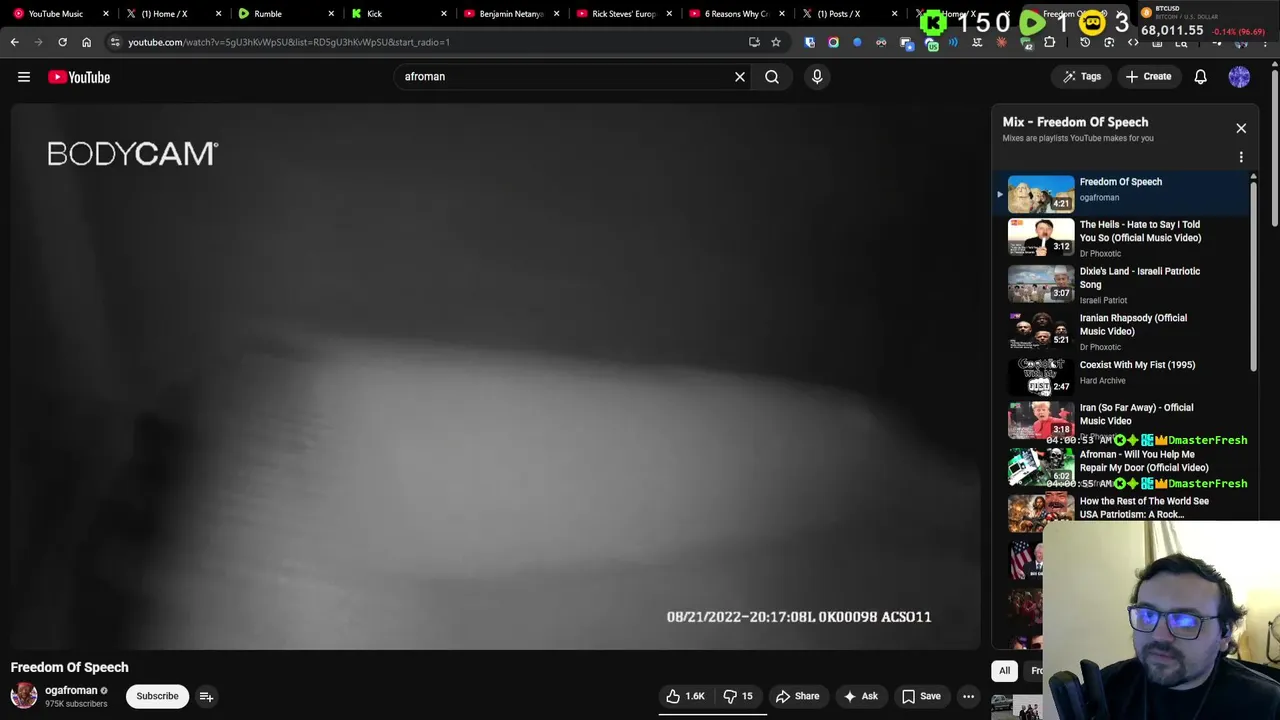This screenshot has width=1280, height=720.
Task: Play Iran (So Far Away) Official Music Video
Action: [1122, 420]
